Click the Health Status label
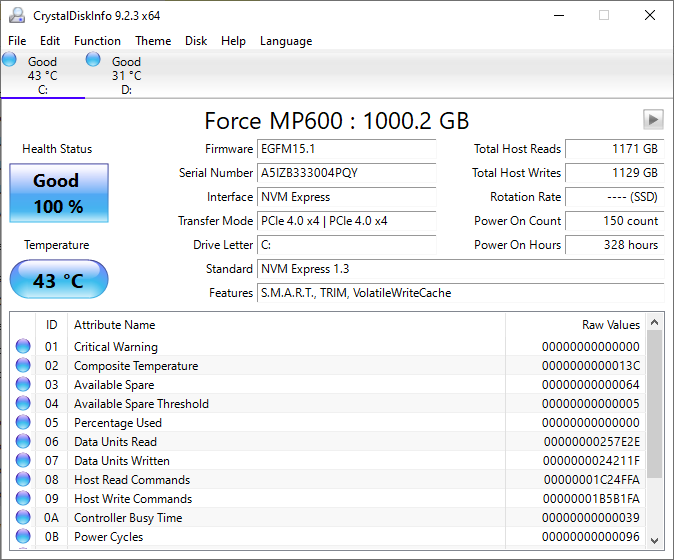The image size is (674, 560). coord(57,149)
